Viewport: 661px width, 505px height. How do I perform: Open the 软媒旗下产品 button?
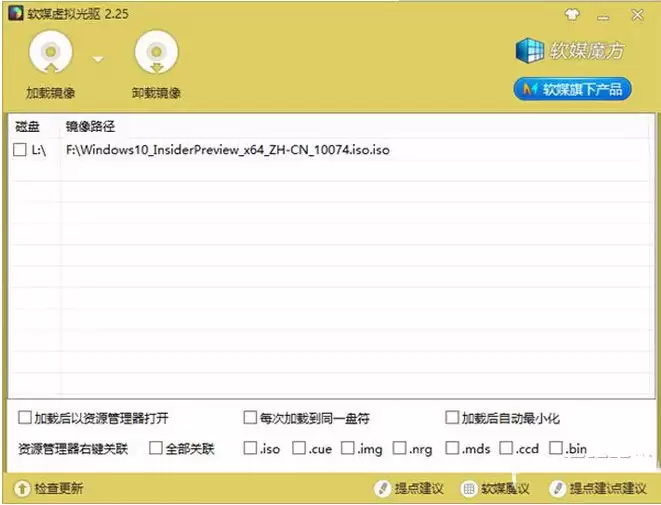(x=572, y=89)
